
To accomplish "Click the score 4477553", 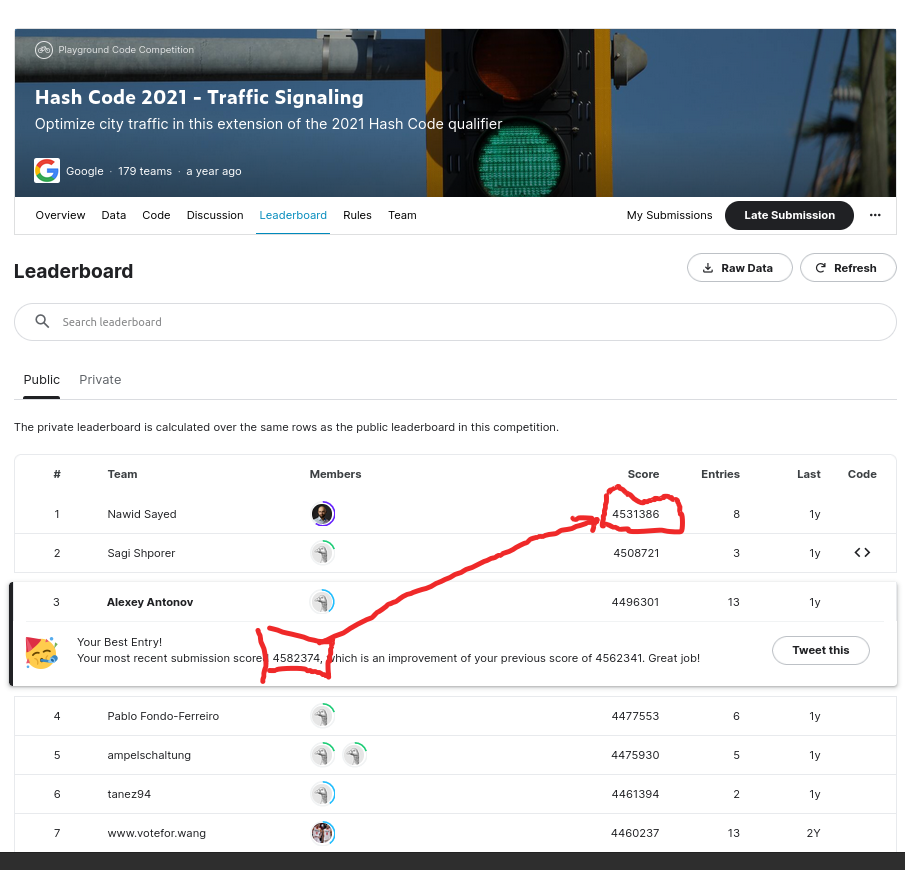I will 635,716.
